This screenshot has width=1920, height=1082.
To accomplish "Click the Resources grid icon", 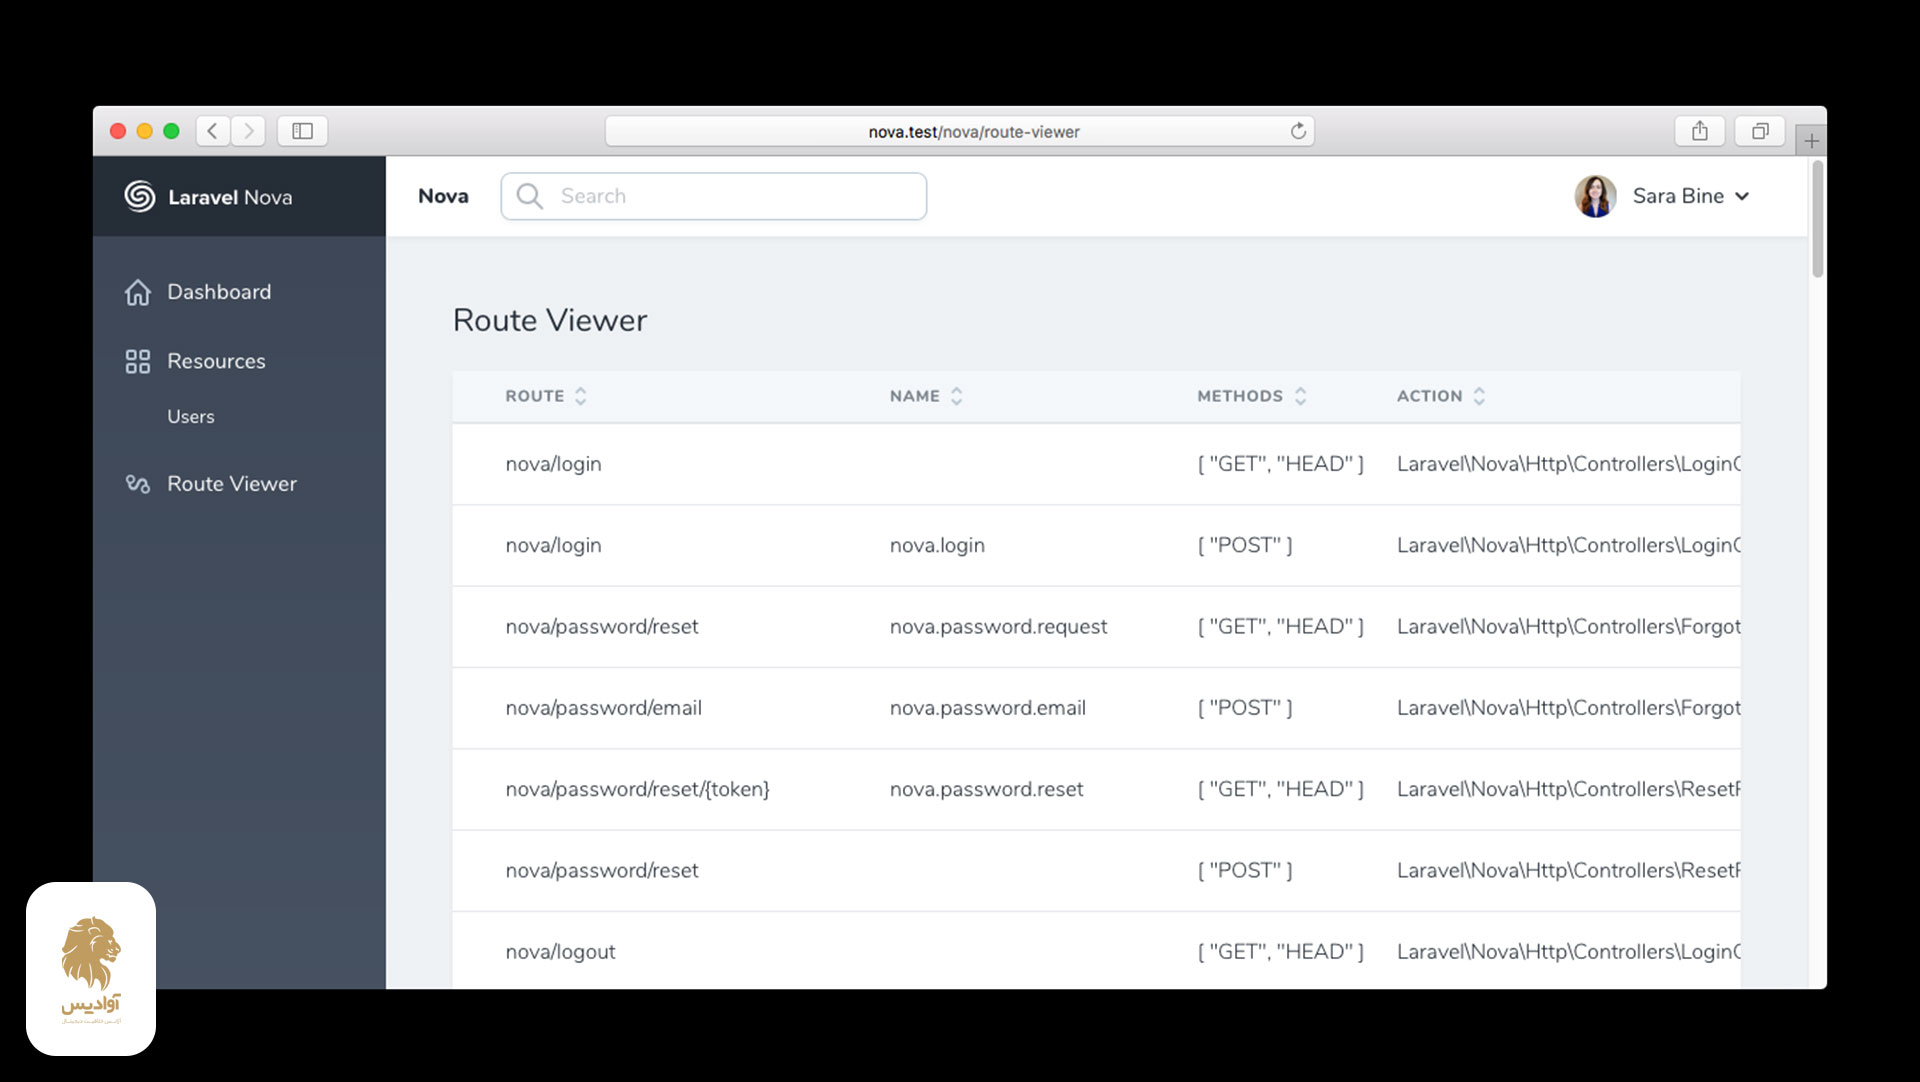I will (138, 361).
